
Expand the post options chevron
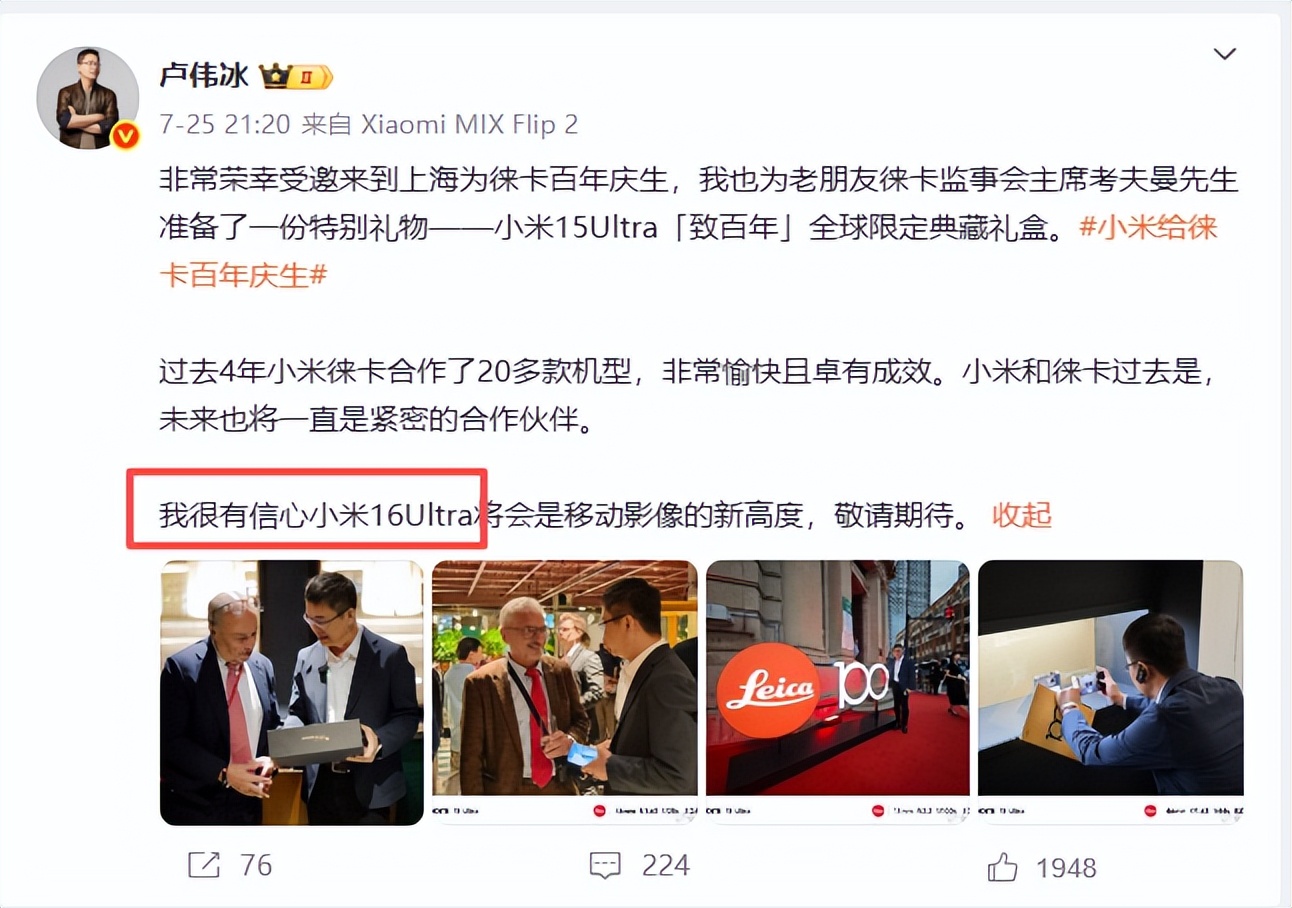[x=1224, y=54]
